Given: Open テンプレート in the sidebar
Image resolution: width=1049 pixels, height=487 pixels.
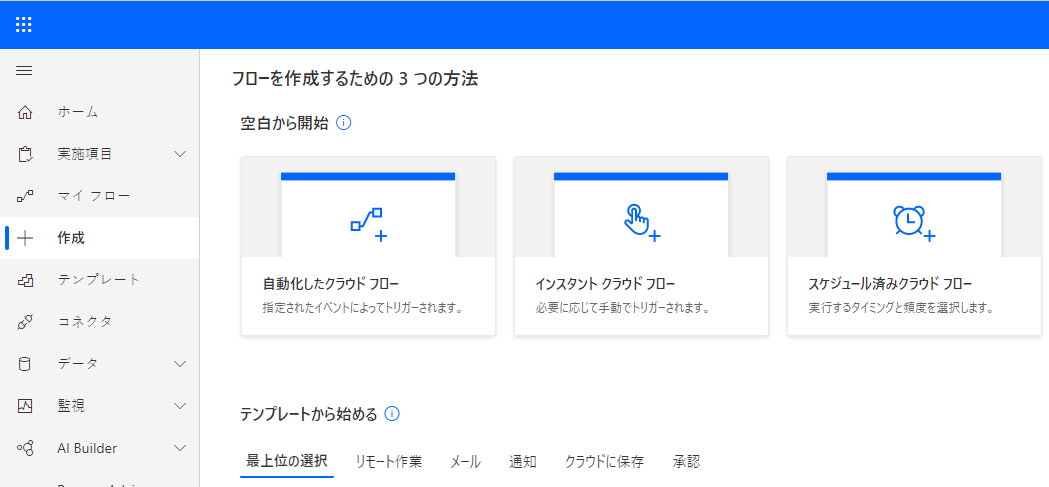Looking at the screenshot, I should tap(100, 280).
